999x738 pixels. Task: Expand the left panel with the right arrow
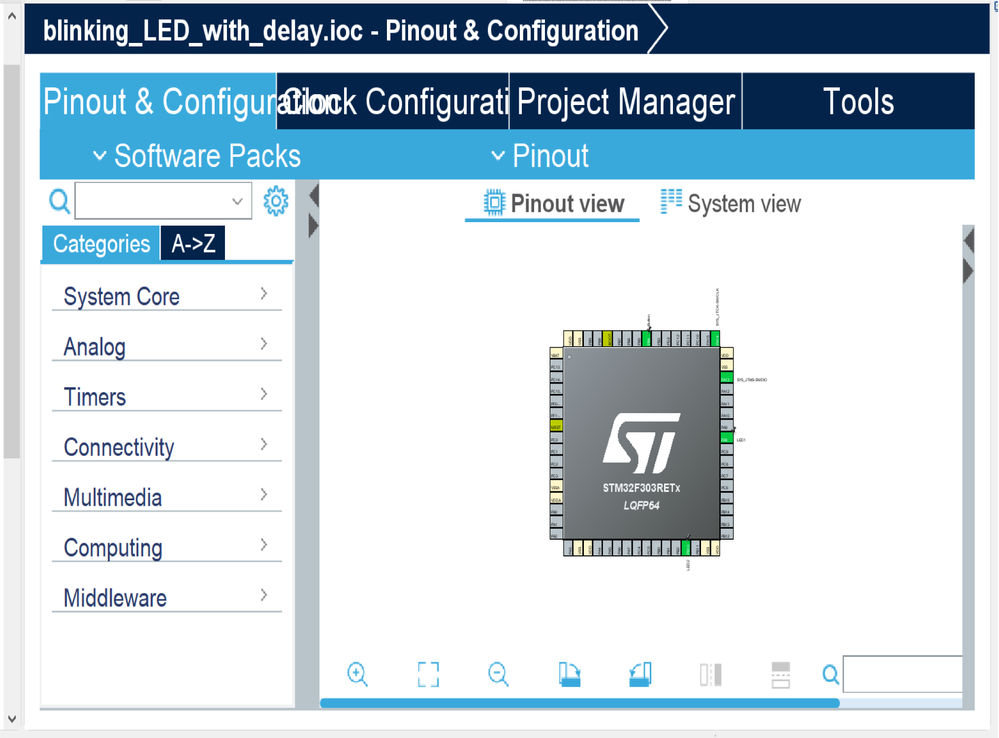coord(313,226)
